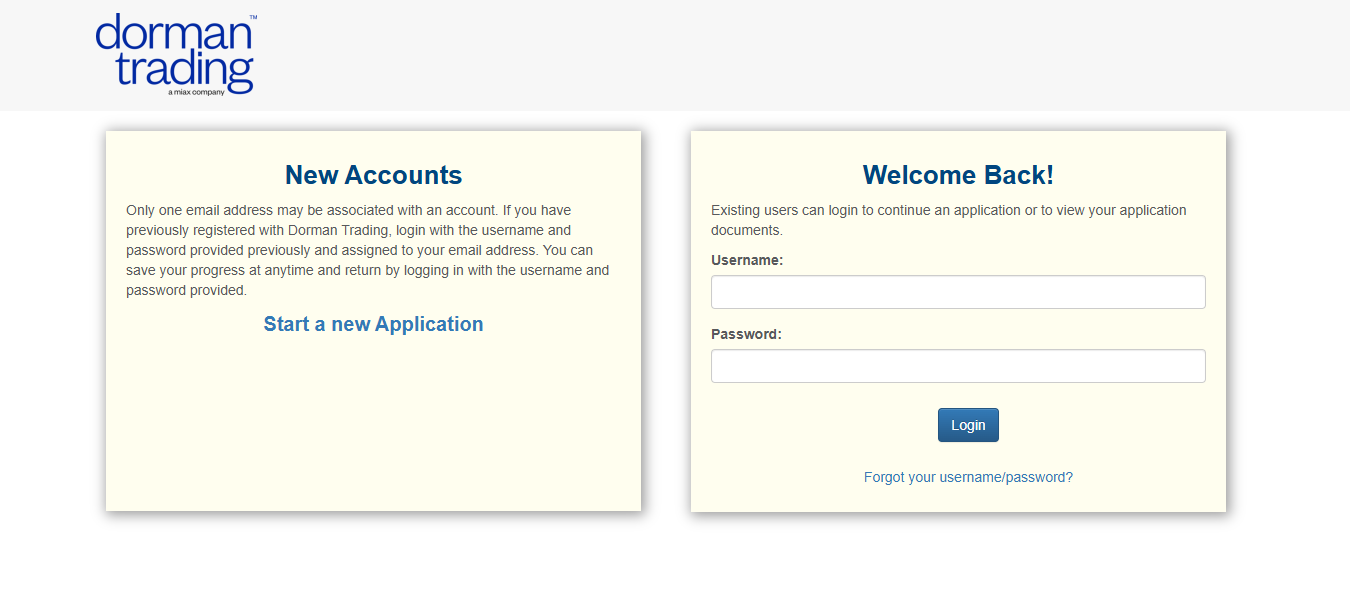Click the Password label text
Image resolution: width=1350 pixels, height=598 pixels.
click(x=745, y=334)
